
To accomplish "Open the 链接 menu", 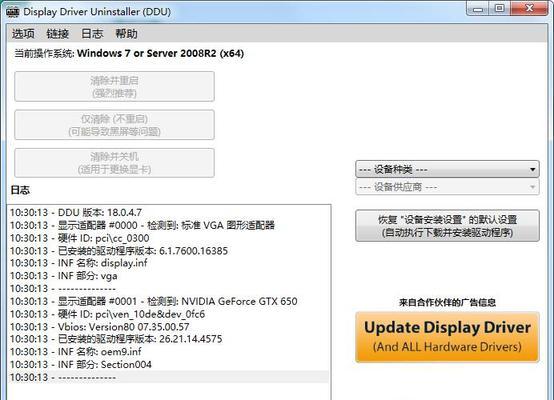I will click(x=58, y=34).
